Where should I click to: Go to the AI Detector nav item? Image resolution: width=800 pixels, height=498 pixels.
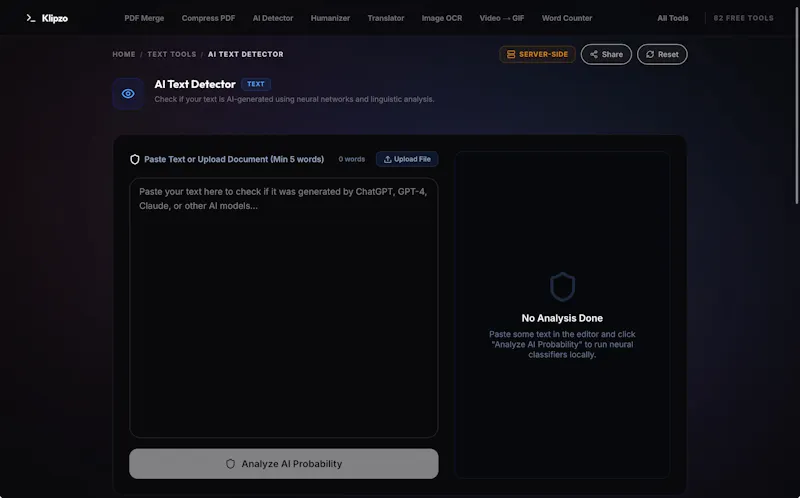pyautogui.click(x=273, y=18)
